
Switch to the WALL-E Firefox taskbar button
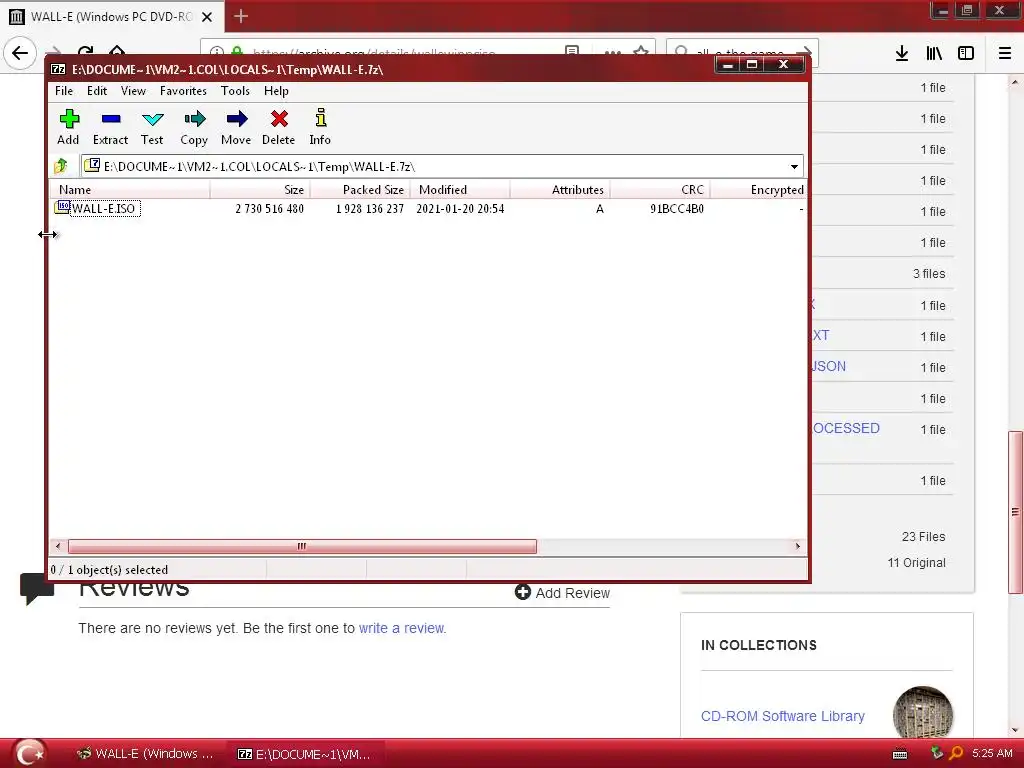click(146, 754)
